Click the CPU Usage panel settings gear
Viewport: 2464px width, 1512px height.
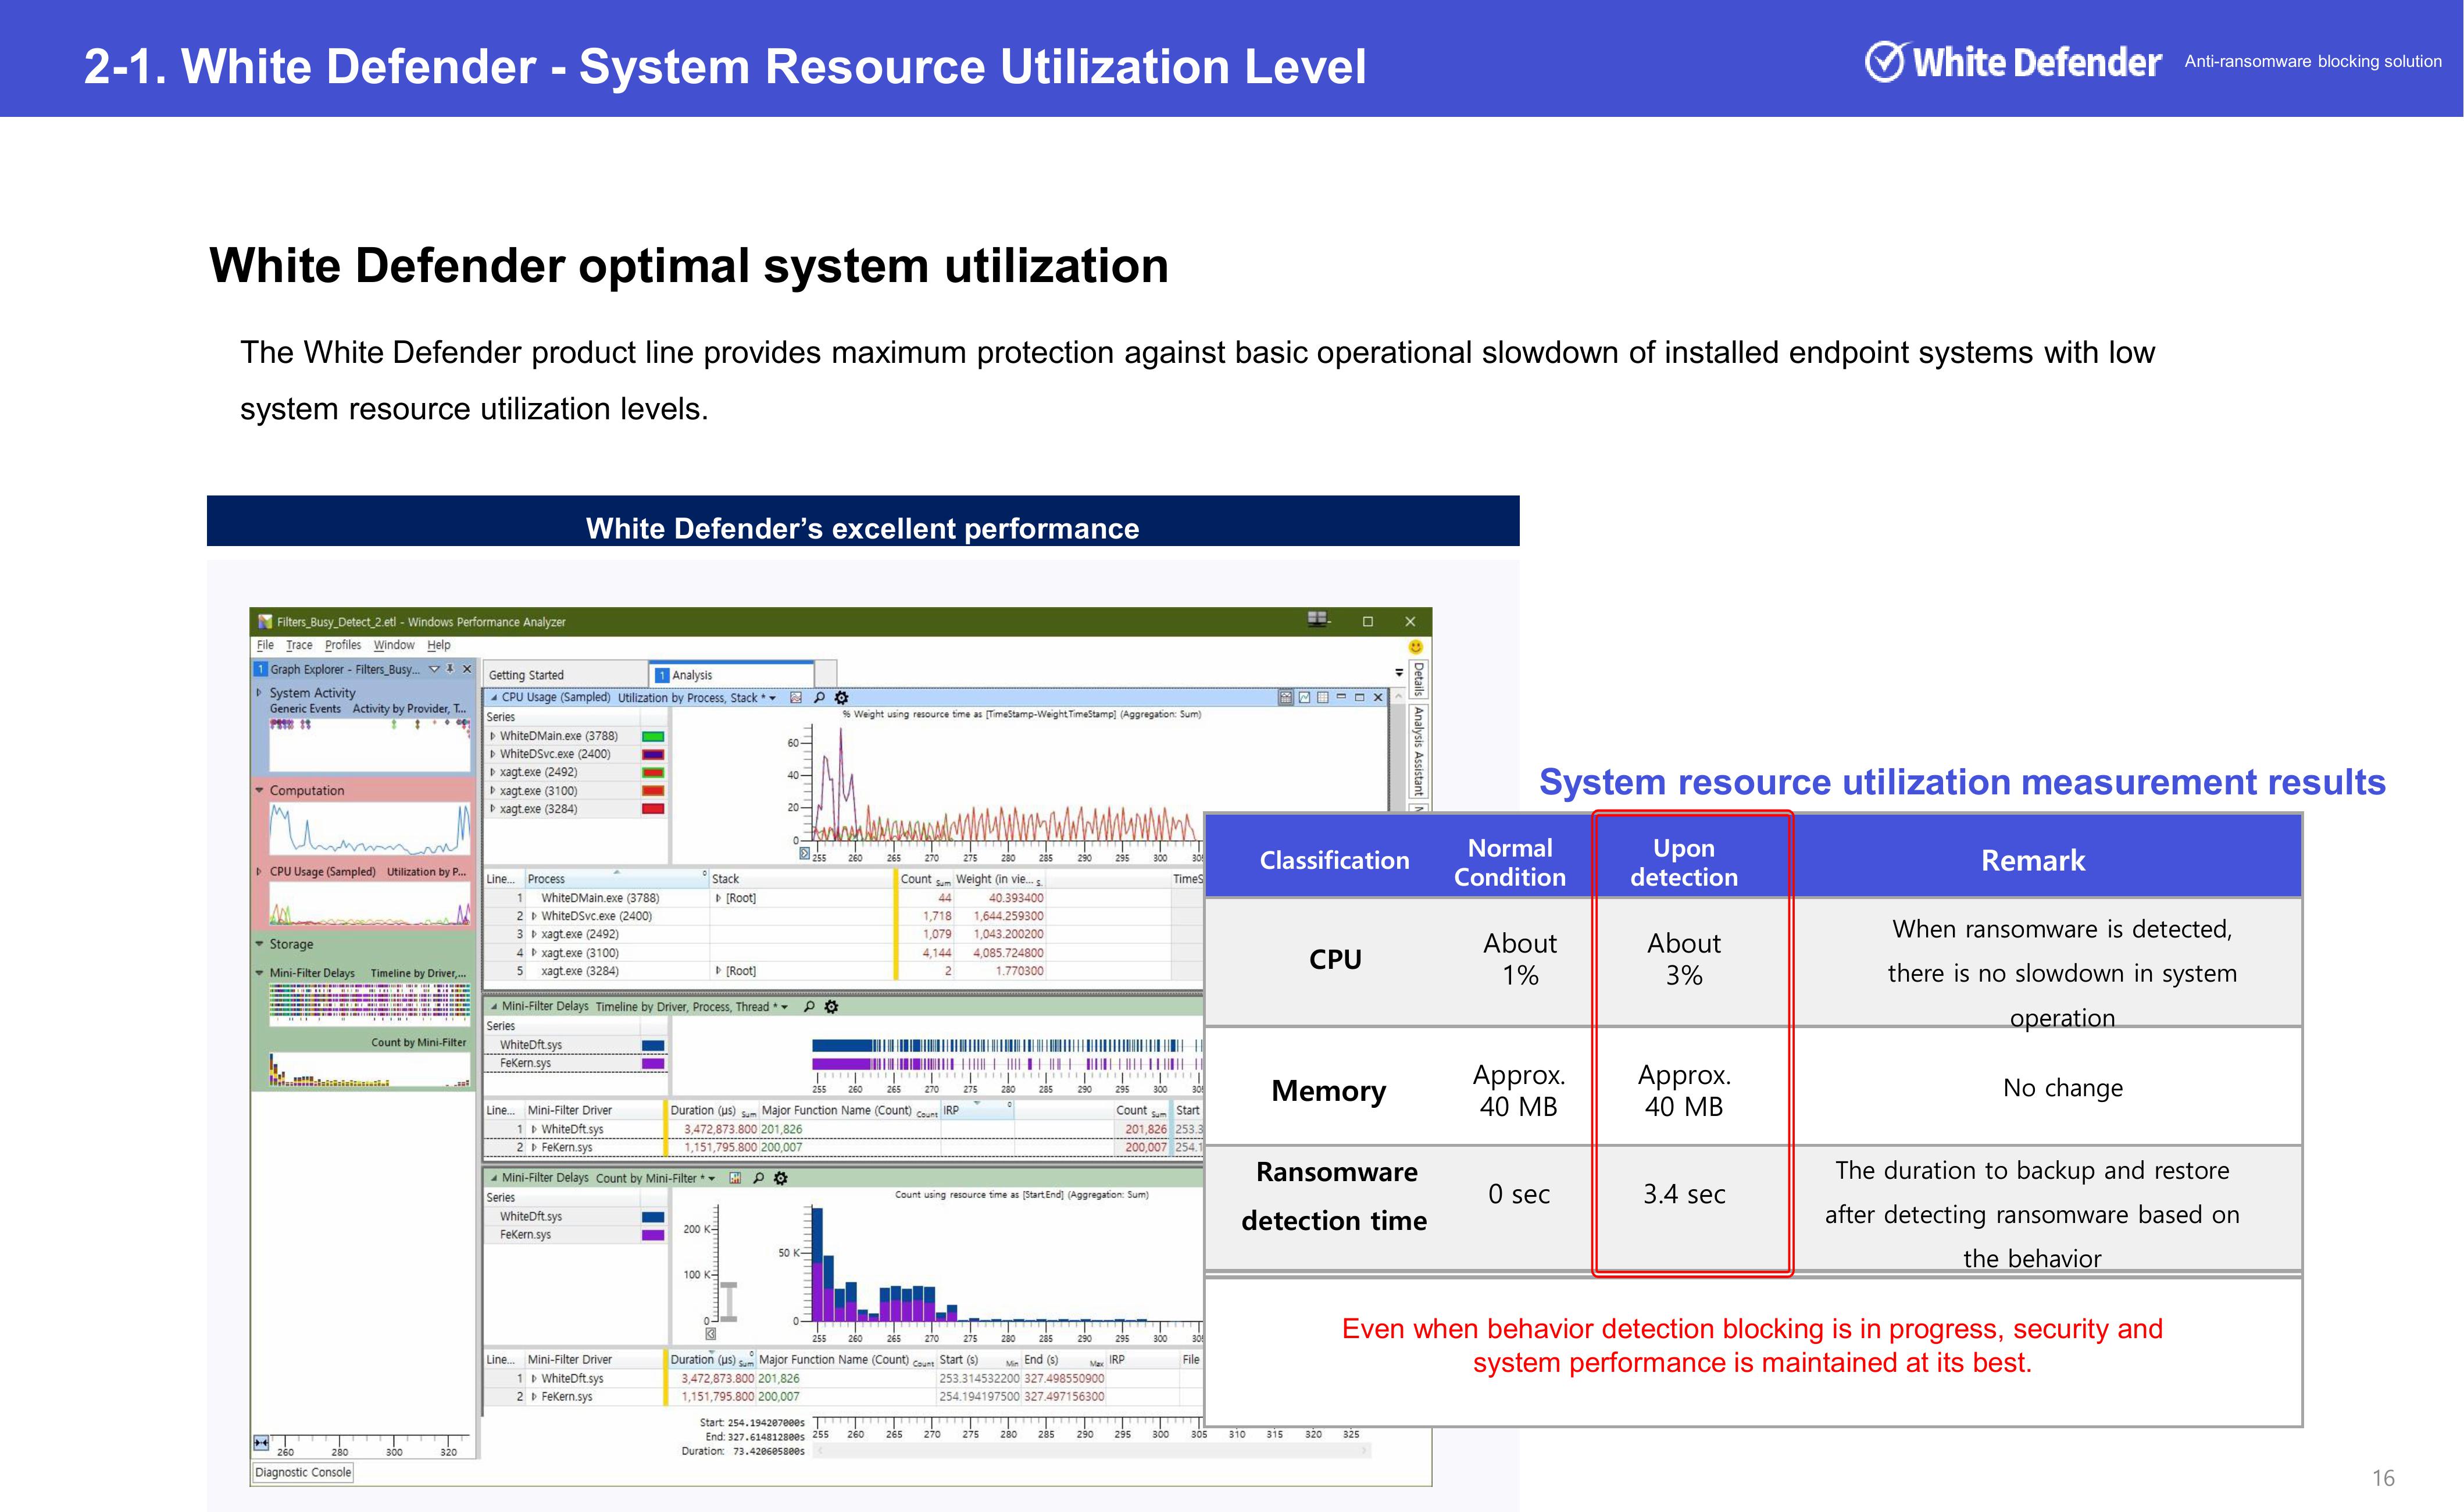pos(841,698)
